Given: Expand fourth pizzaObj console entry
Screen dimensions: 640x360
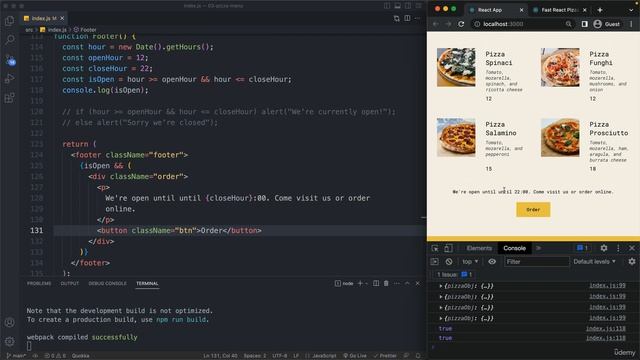Looking at the screenshot, I should 440,318.
